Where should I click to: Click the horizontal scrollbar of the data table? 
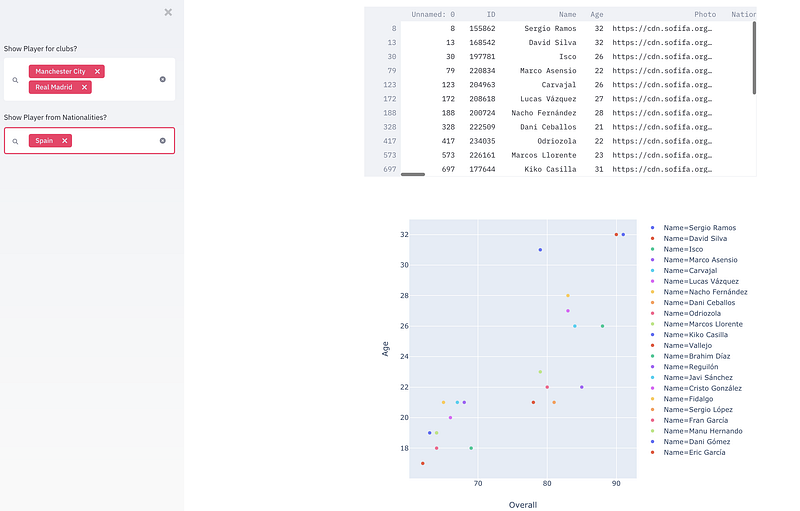coord(413,174)
